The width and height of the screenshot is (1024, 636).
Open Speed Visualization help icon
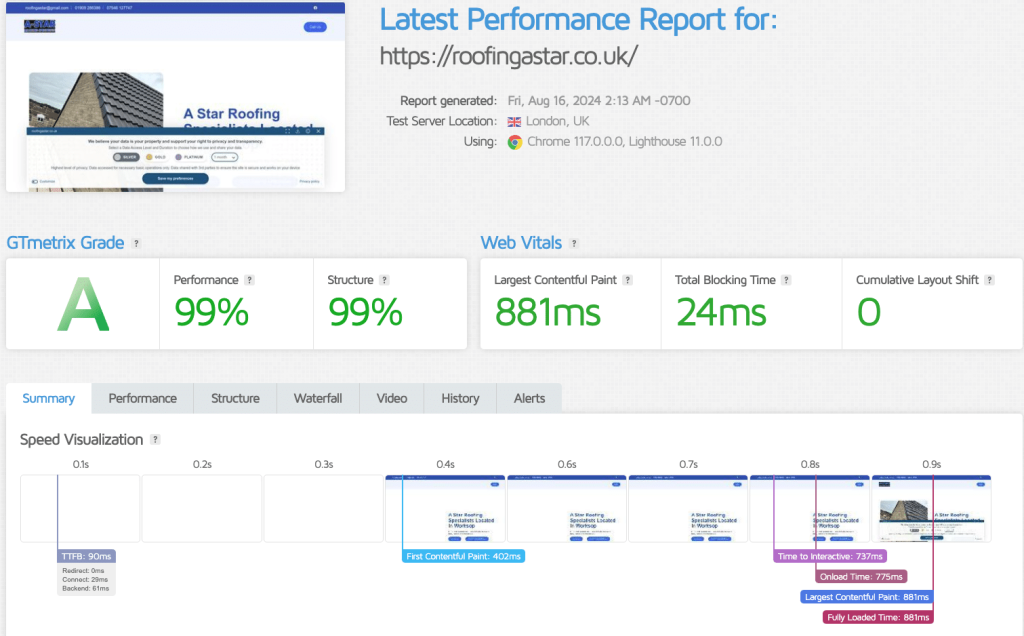click(x=155, y=439)
